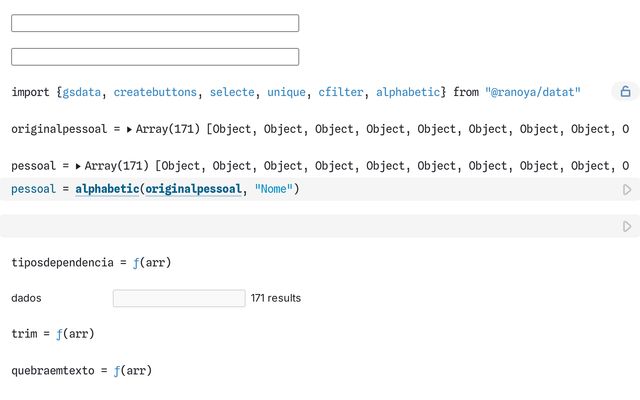Open the "@ranoya/datat" notebook link
The image size is (640, 400).
(533, 92)
